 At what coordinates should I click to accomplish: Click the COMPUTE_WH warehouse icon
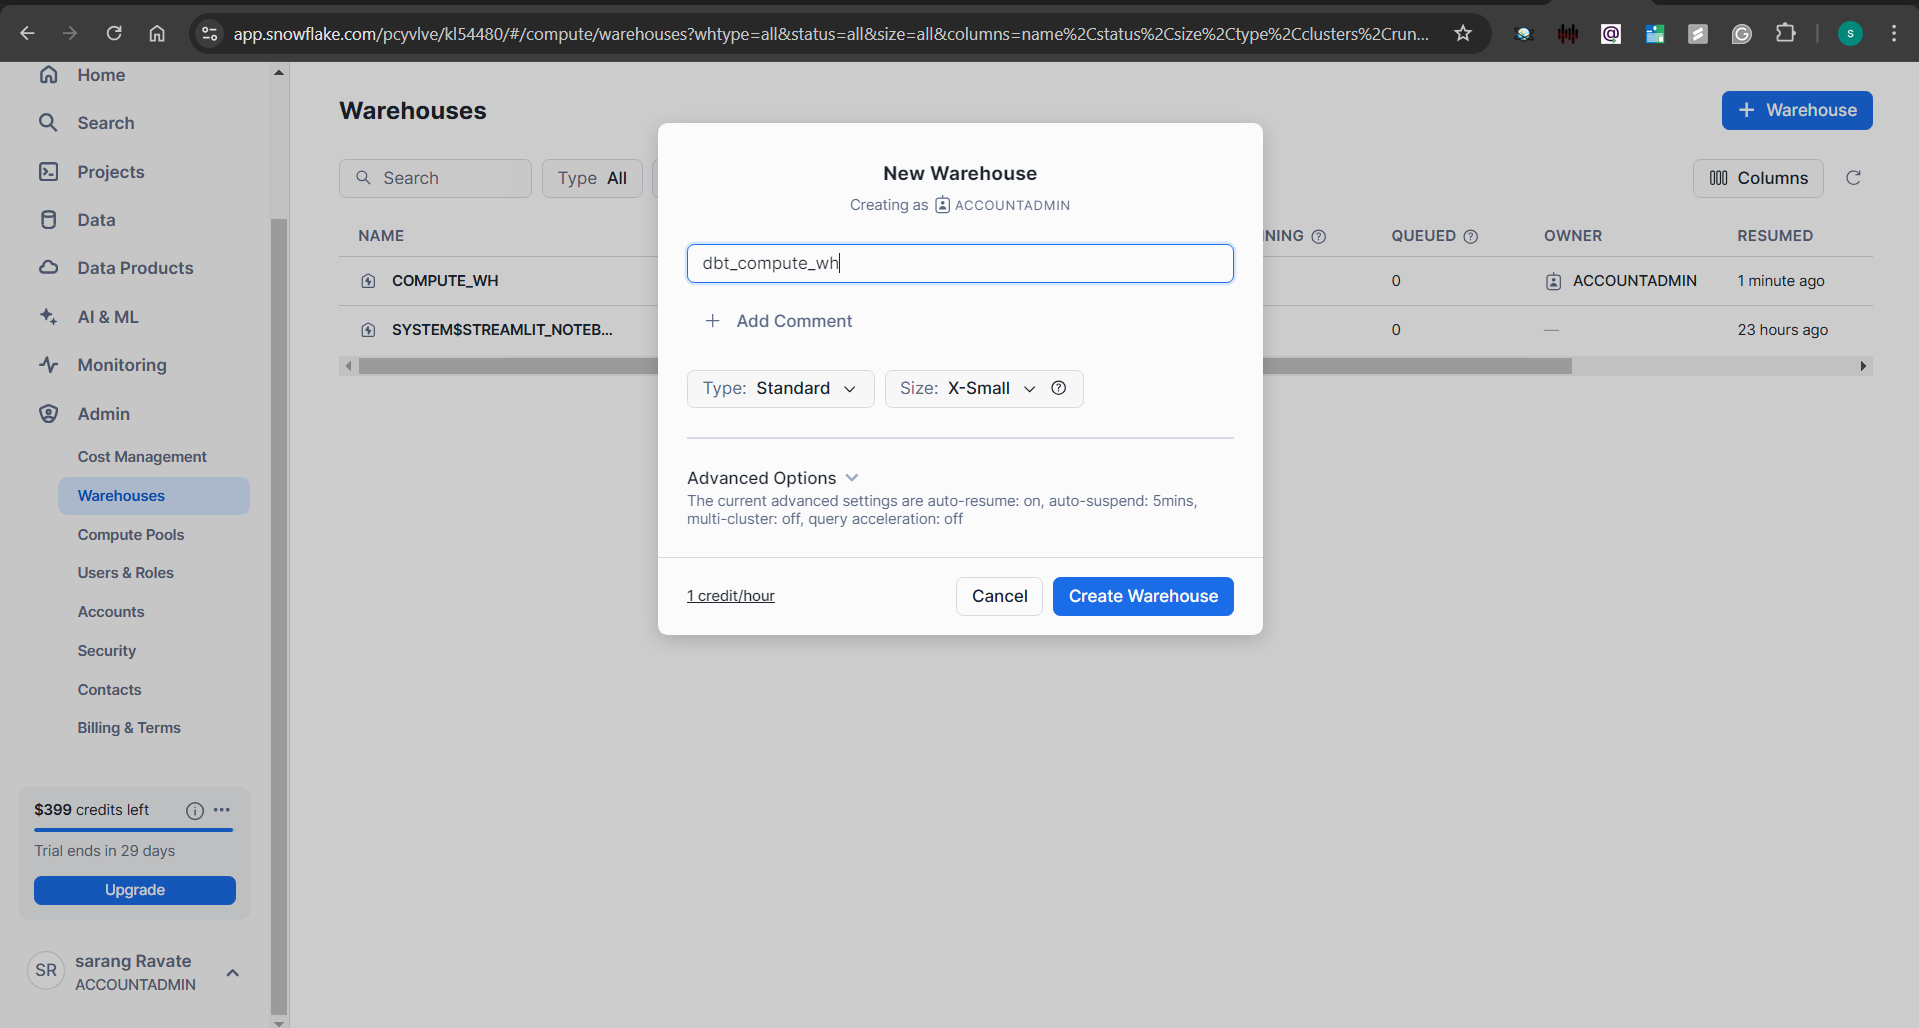coord(368,281)
